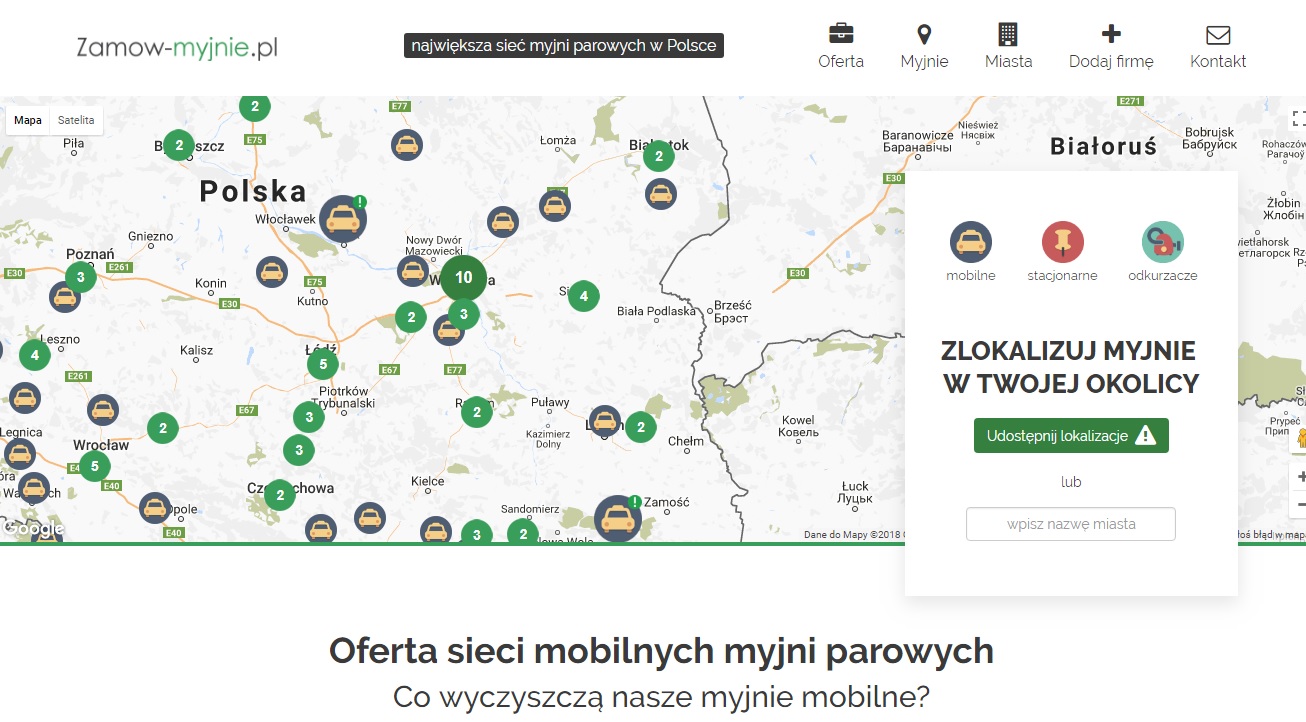The width and height of the screenshot is (1306, 722).
Task: Zoom out the map with the minus button
Action: (x=1299, y=505)
